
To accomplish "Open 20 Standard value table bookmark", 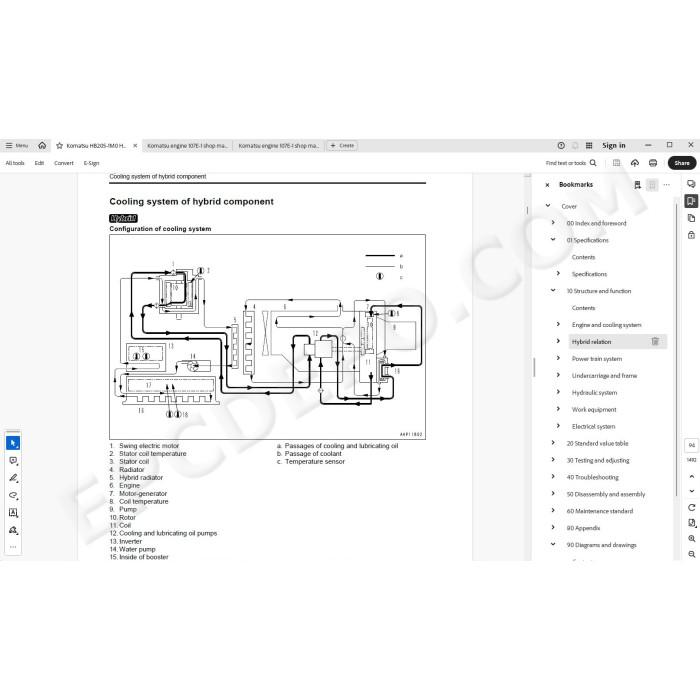I will 597,444.
